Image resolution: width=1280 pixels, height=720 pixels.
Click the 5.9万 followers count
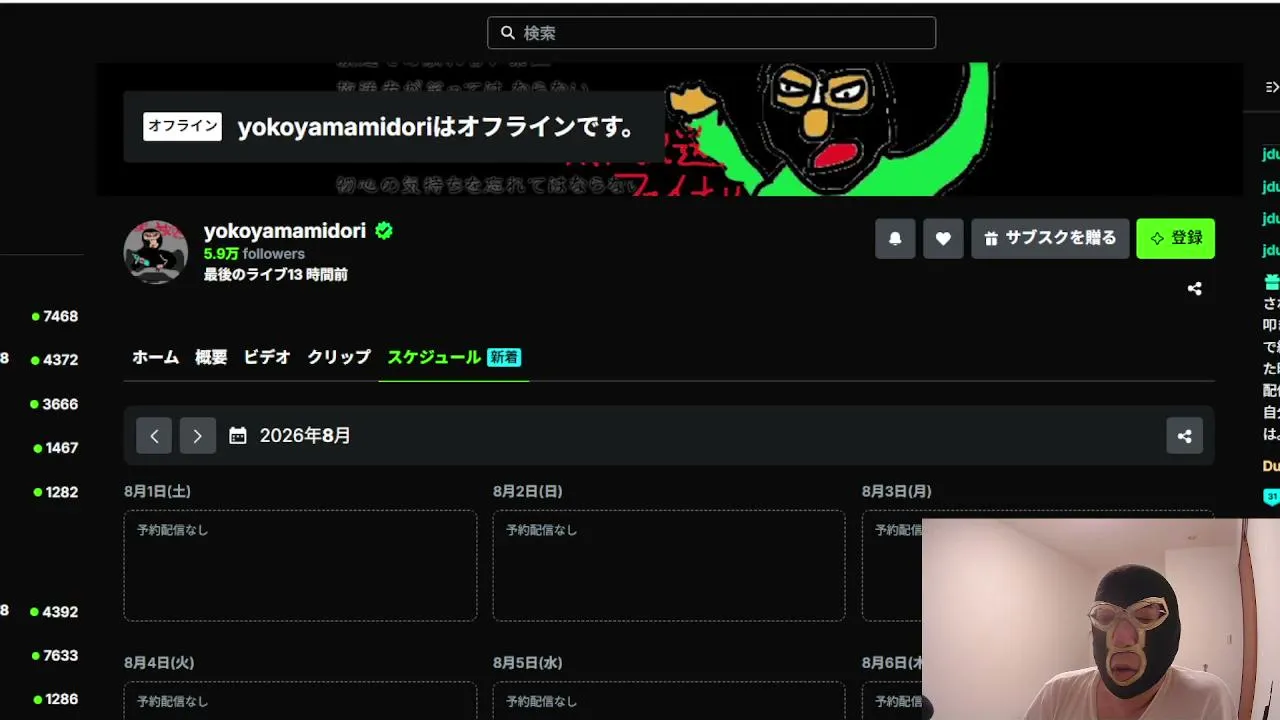pos(254,254)
